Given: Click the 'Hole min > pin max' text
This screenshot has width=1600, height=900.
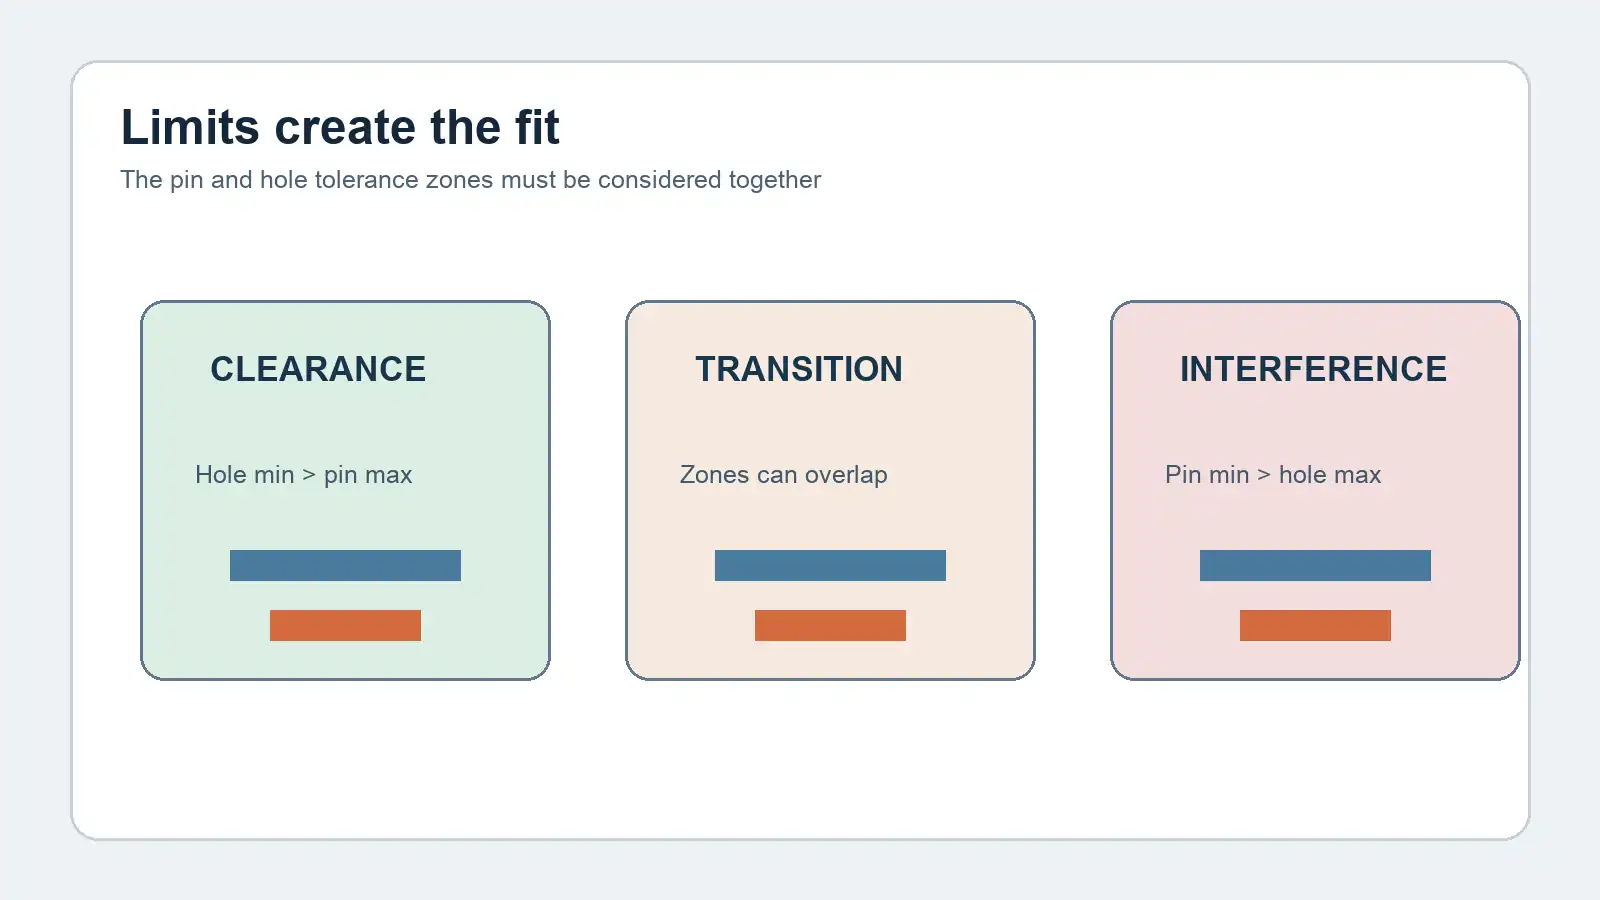Looking at the screenshot, I should tap(304, 475).
